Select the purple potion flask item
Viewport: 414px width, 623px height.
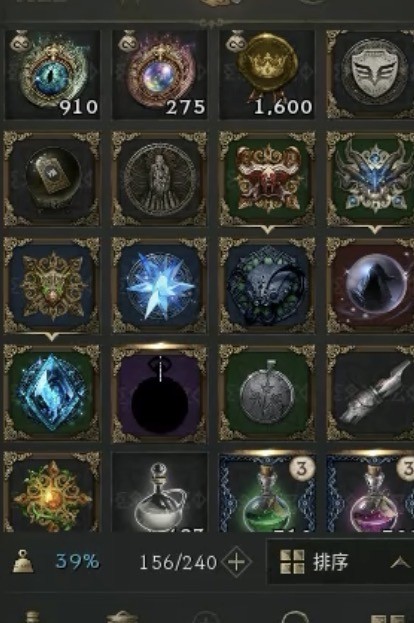coord(370,493)
